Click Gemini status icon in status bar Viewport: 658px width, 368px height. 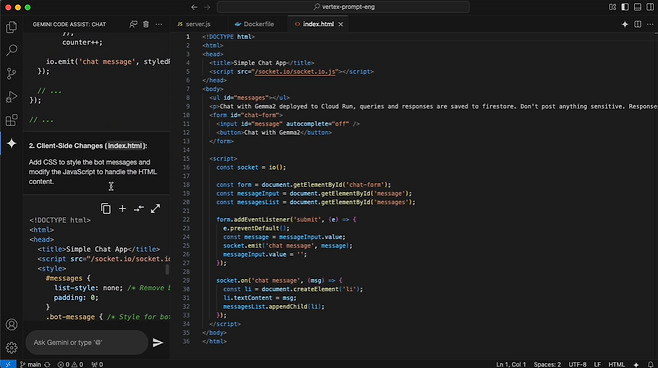pos(636,364)
